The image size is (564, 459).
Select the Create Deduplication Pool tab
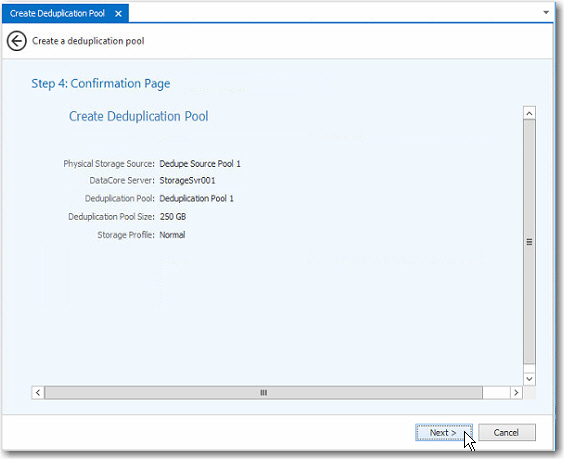(57, 14)
